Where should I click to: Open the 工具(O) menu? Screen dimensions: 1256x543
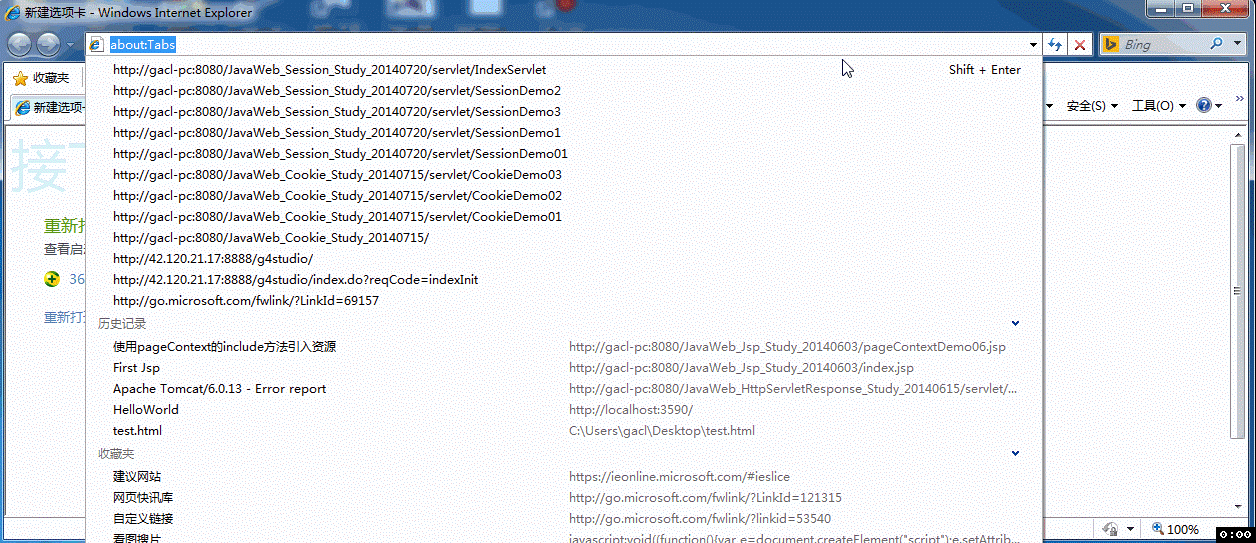tap(1158, 106)
